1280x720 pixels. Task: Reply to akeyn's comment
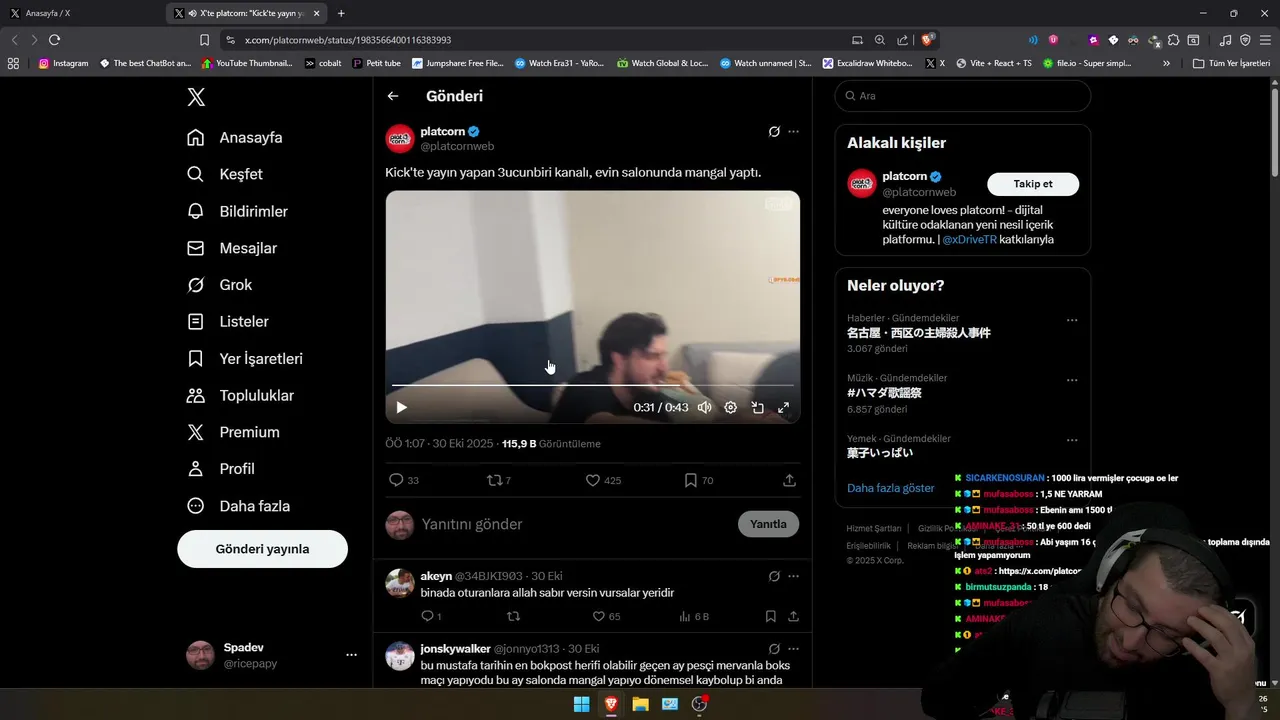point(427,617)
